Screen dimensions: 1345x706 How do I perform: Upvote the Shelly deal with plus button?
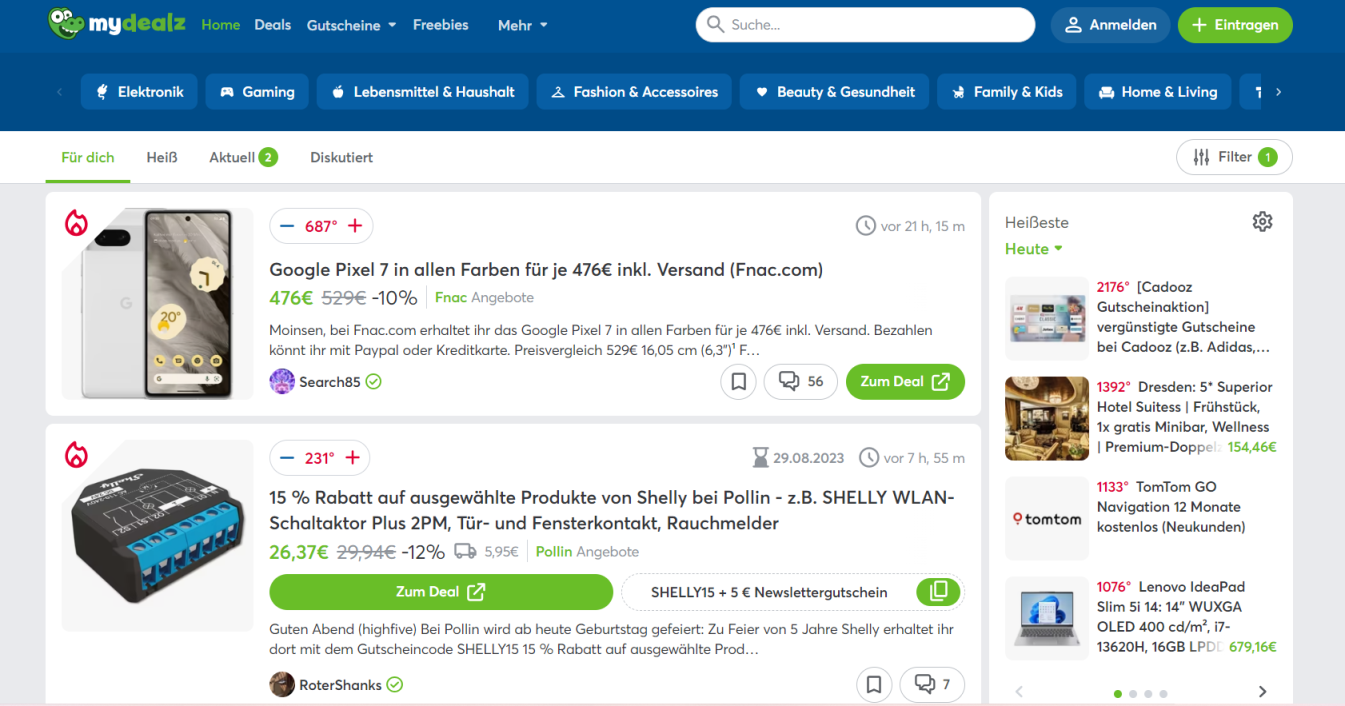(x=352, y=458)
